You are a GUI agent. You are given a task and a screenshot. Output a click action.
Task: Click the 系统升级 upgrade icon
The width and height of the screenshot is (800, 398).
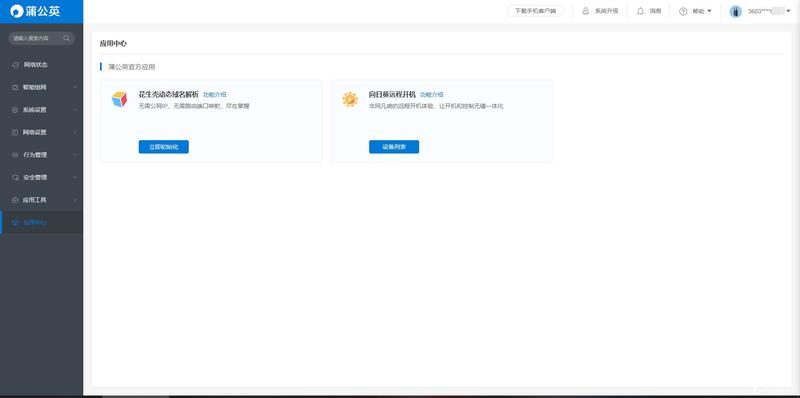[x=586, y=11]
